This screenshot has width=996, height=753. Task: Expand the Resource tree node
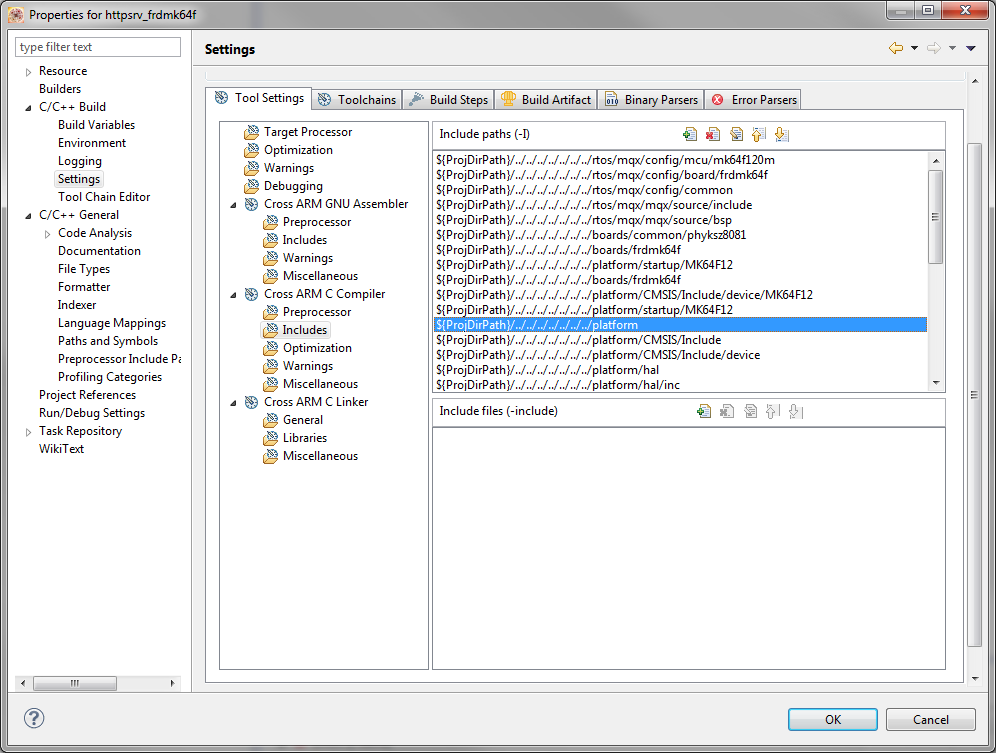click(28, 72)
